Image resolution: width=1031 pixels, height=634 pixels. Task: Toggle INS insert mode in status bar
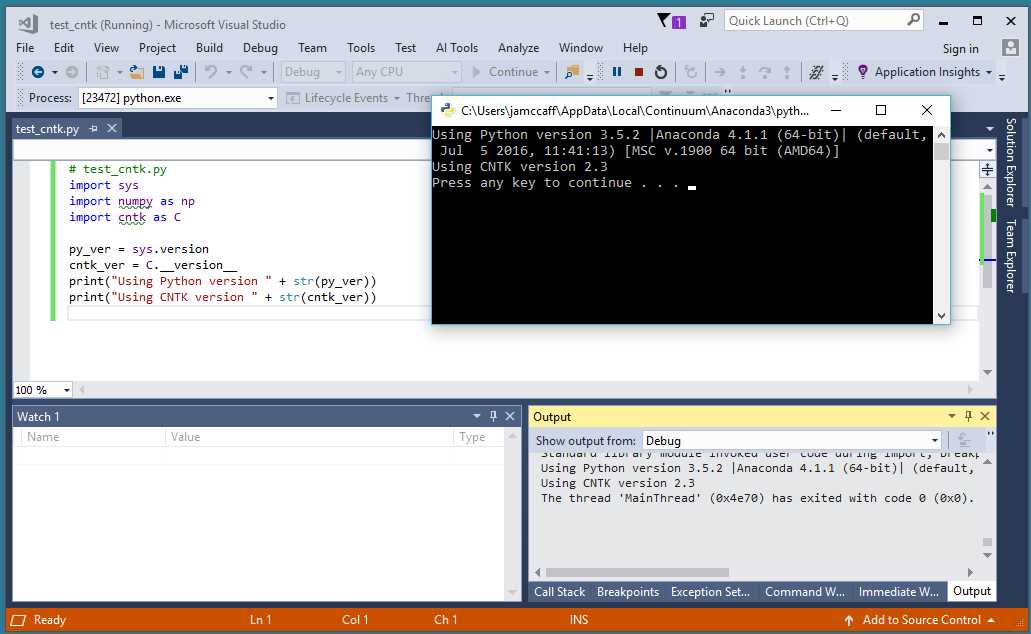578,620
